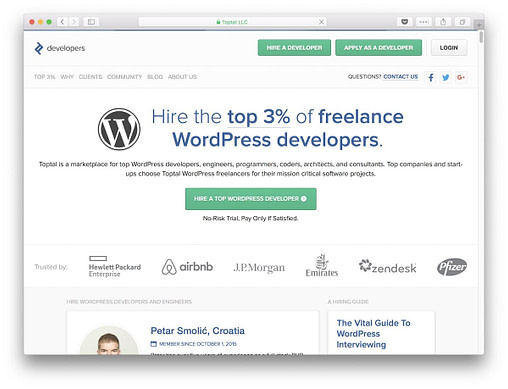Open the Why nav item
508x389 pixels.
tap(67, 77)
